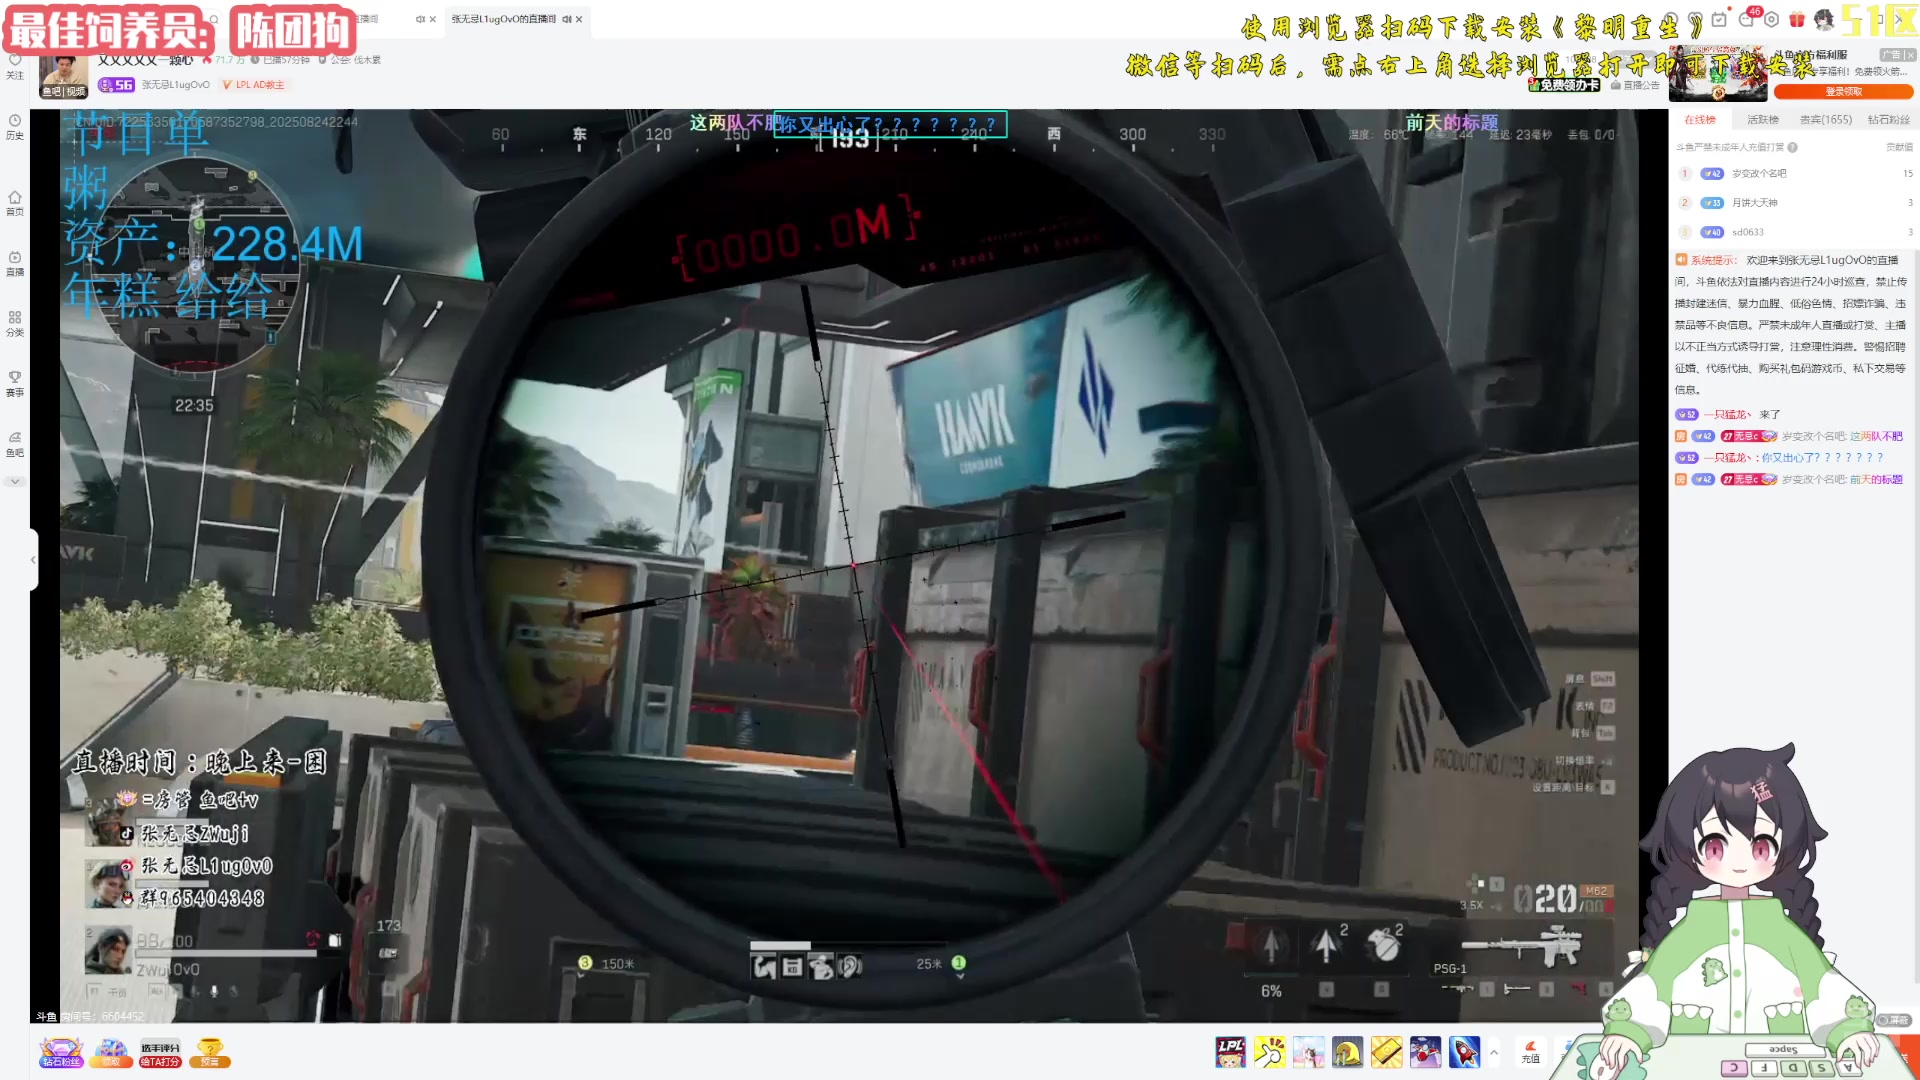Open rank 1 user 岁安改个名吧

(1759, 174)
